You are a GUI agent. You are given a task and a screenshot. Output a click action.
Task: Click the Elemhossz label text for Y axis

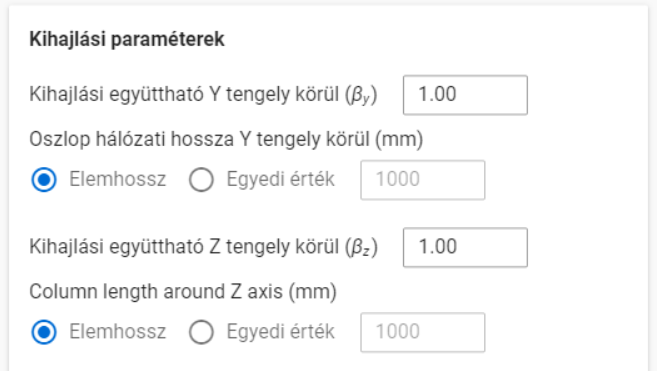click(x=118, y=179)
